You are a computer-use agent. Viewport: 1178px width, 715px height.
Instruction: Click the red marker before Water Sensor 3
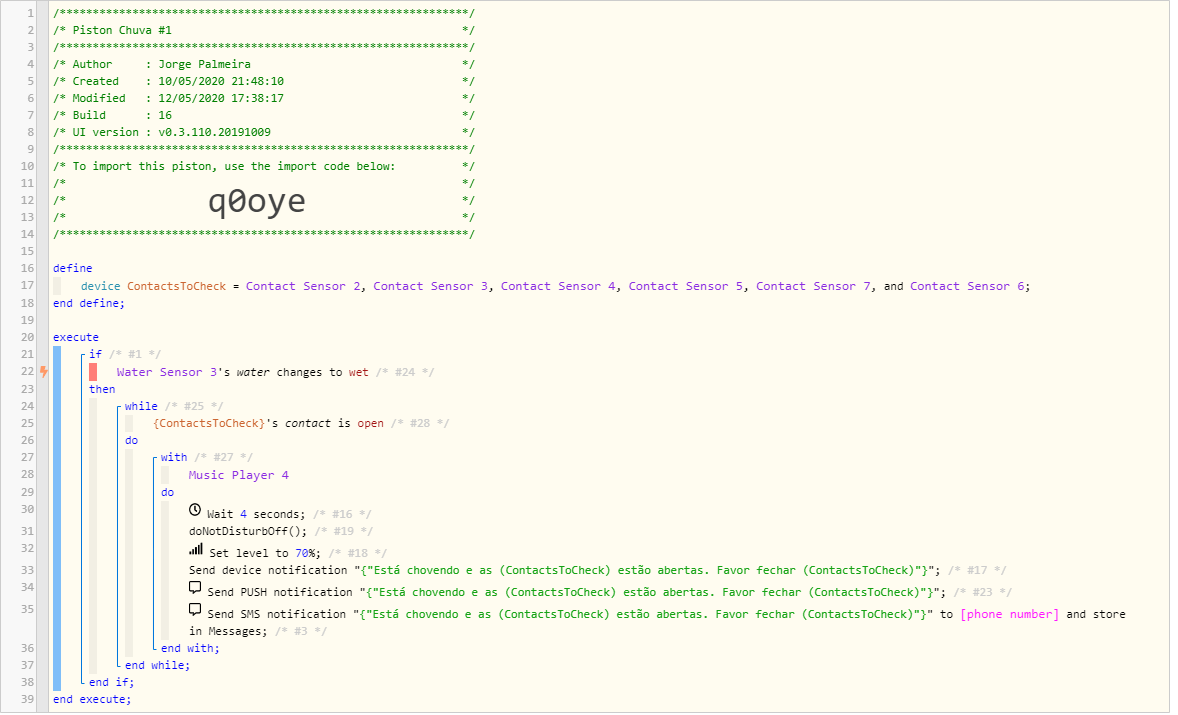coord(93,373)
